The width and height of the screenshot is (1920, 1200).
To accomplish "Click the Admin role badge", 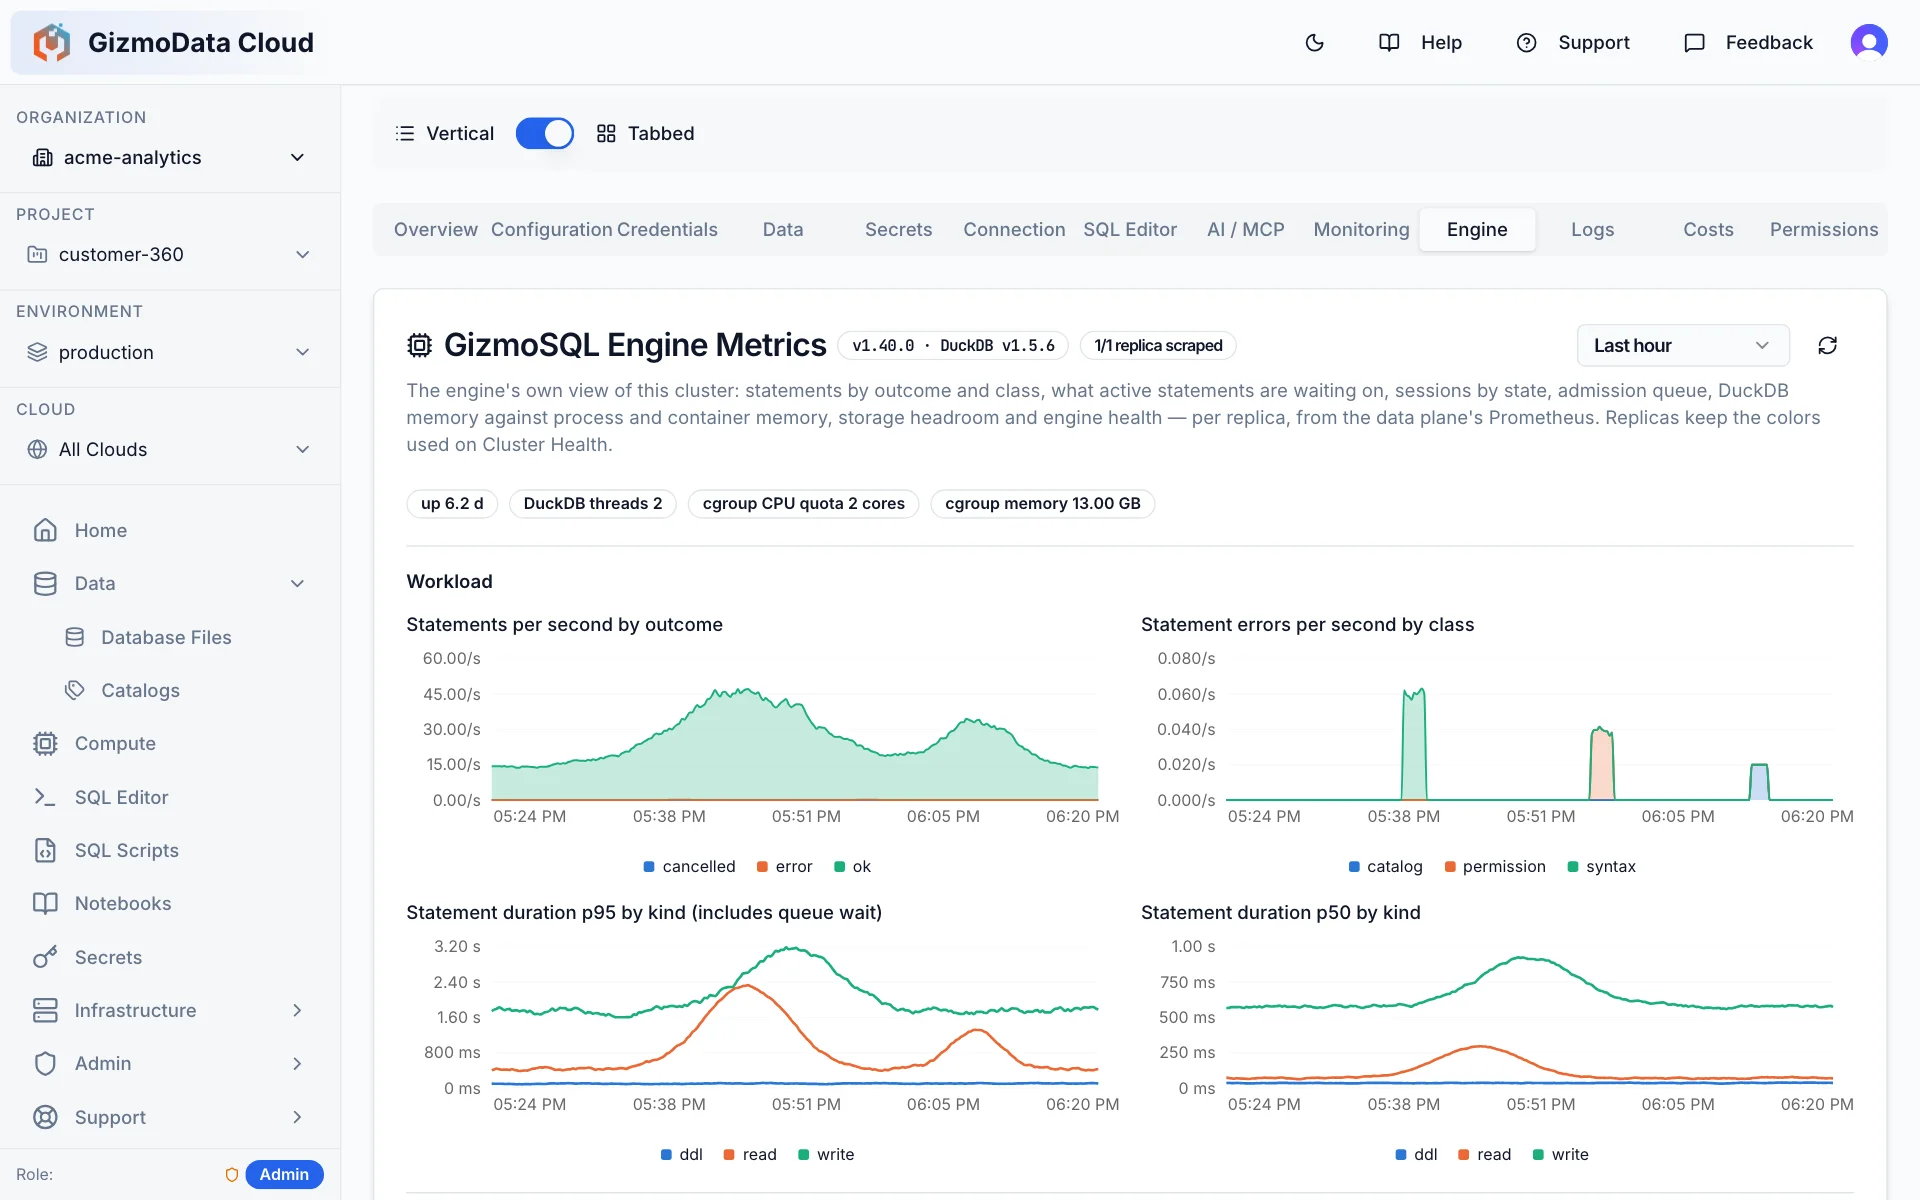I will point(284,1174).
